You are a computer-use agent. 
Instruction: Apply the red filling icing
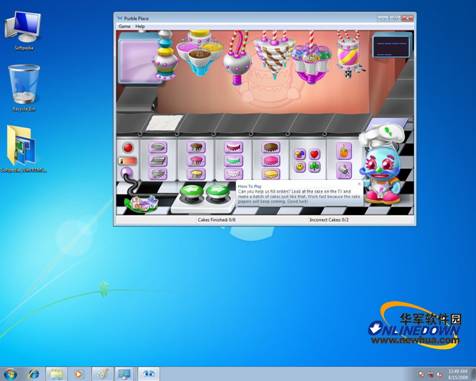[233, 147]
